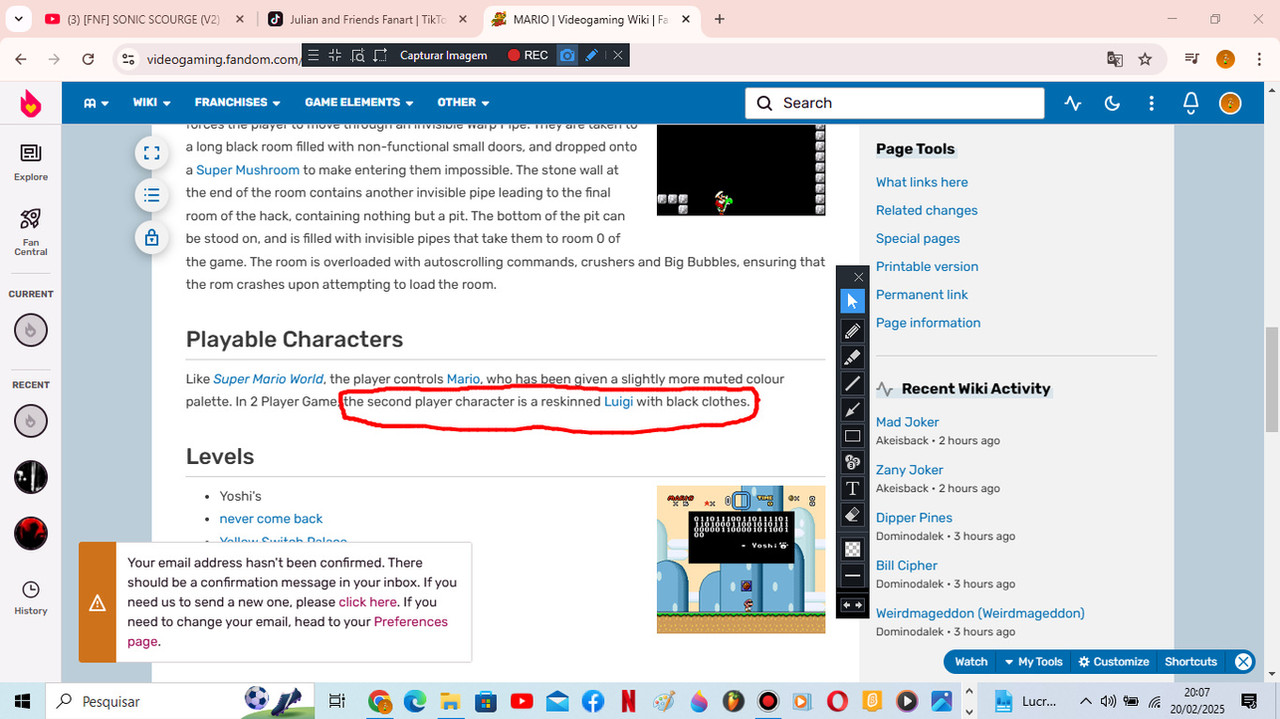The image size is (1280, 719).
Task: Click 'What links here' page tool
Action: [x=922, y=182]
